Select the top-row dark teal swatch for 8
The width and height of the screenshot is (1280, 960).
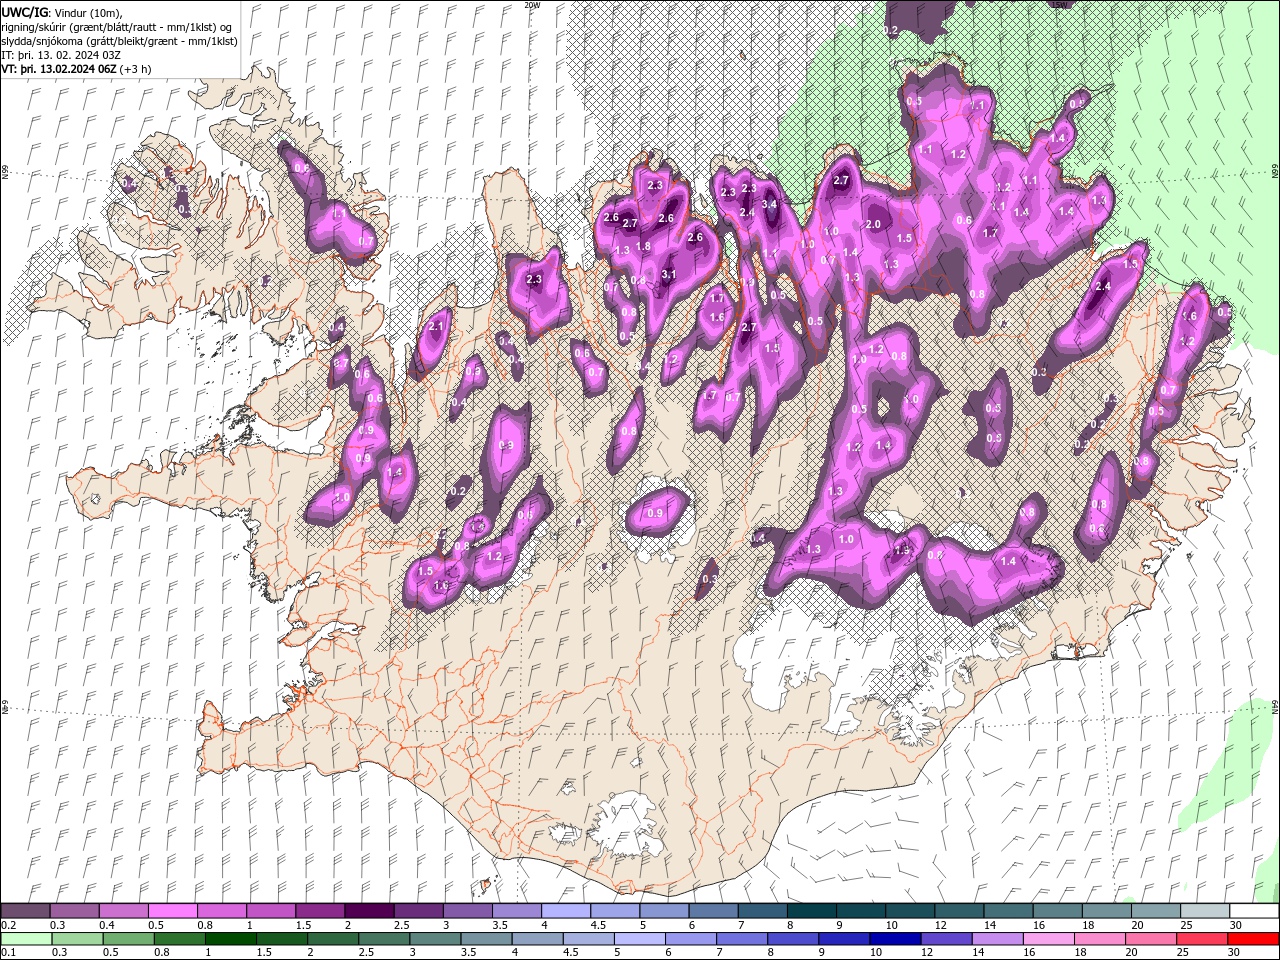coord(811,911)
